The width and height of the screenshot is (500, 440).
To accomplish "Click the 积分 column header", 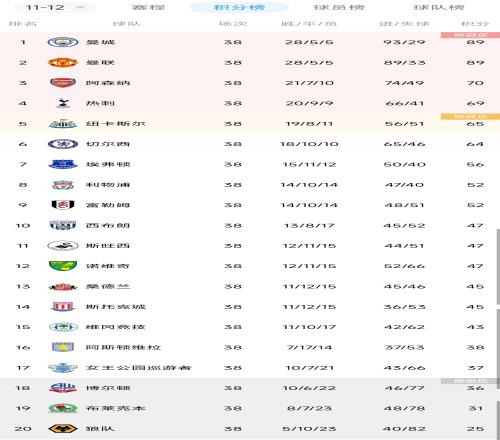I will click(475, 24).
